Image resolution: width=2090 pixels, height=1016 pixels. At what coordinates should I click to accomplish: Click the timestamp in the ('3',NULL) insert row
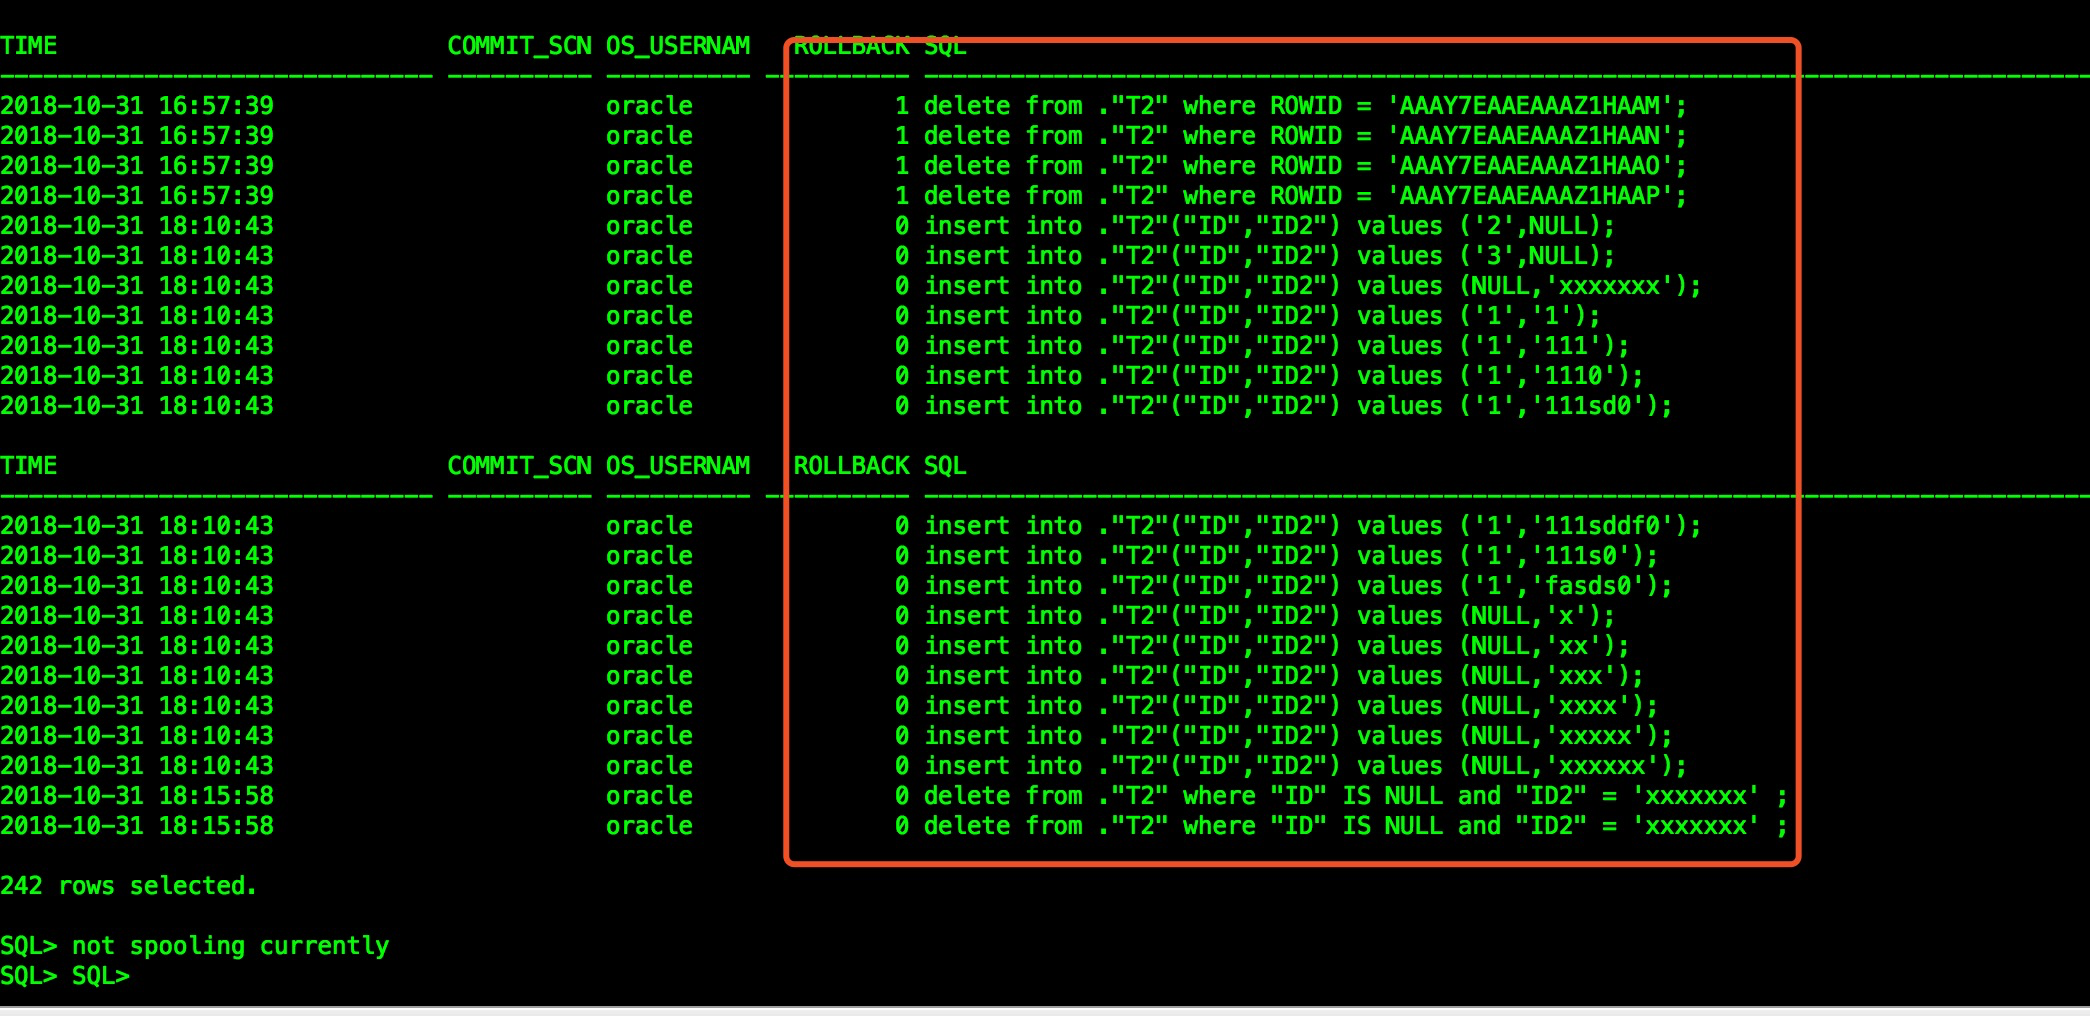click(x=137, y=256)
